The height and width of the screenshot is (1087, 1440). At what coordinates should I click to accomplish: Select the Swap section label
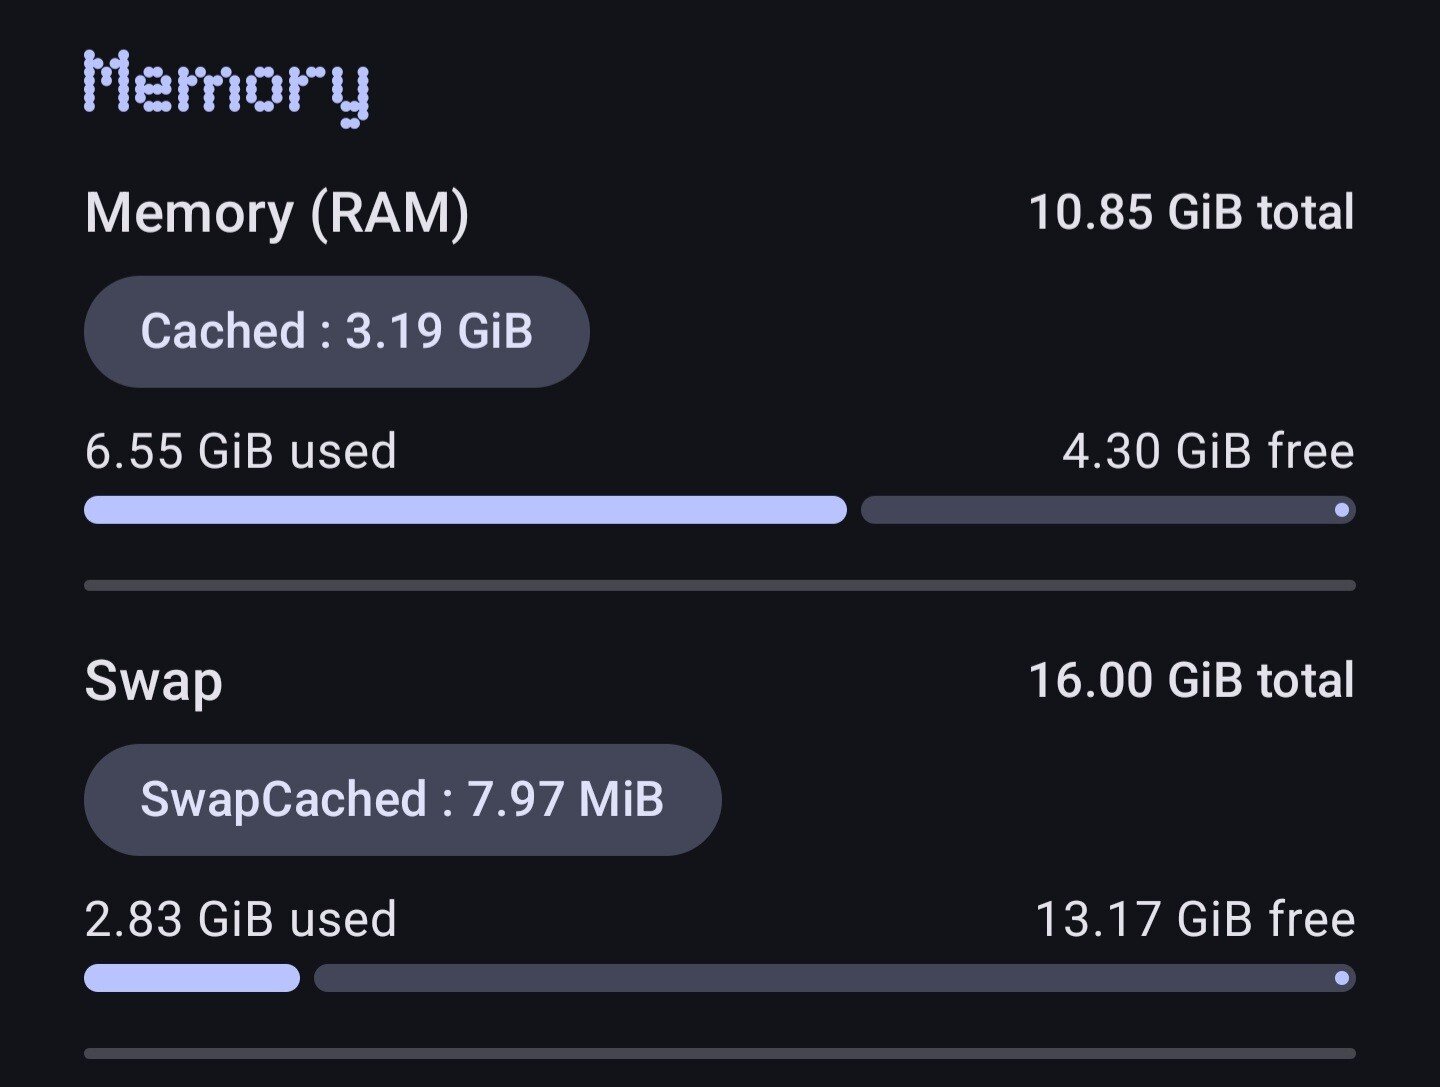click(154, 681)
